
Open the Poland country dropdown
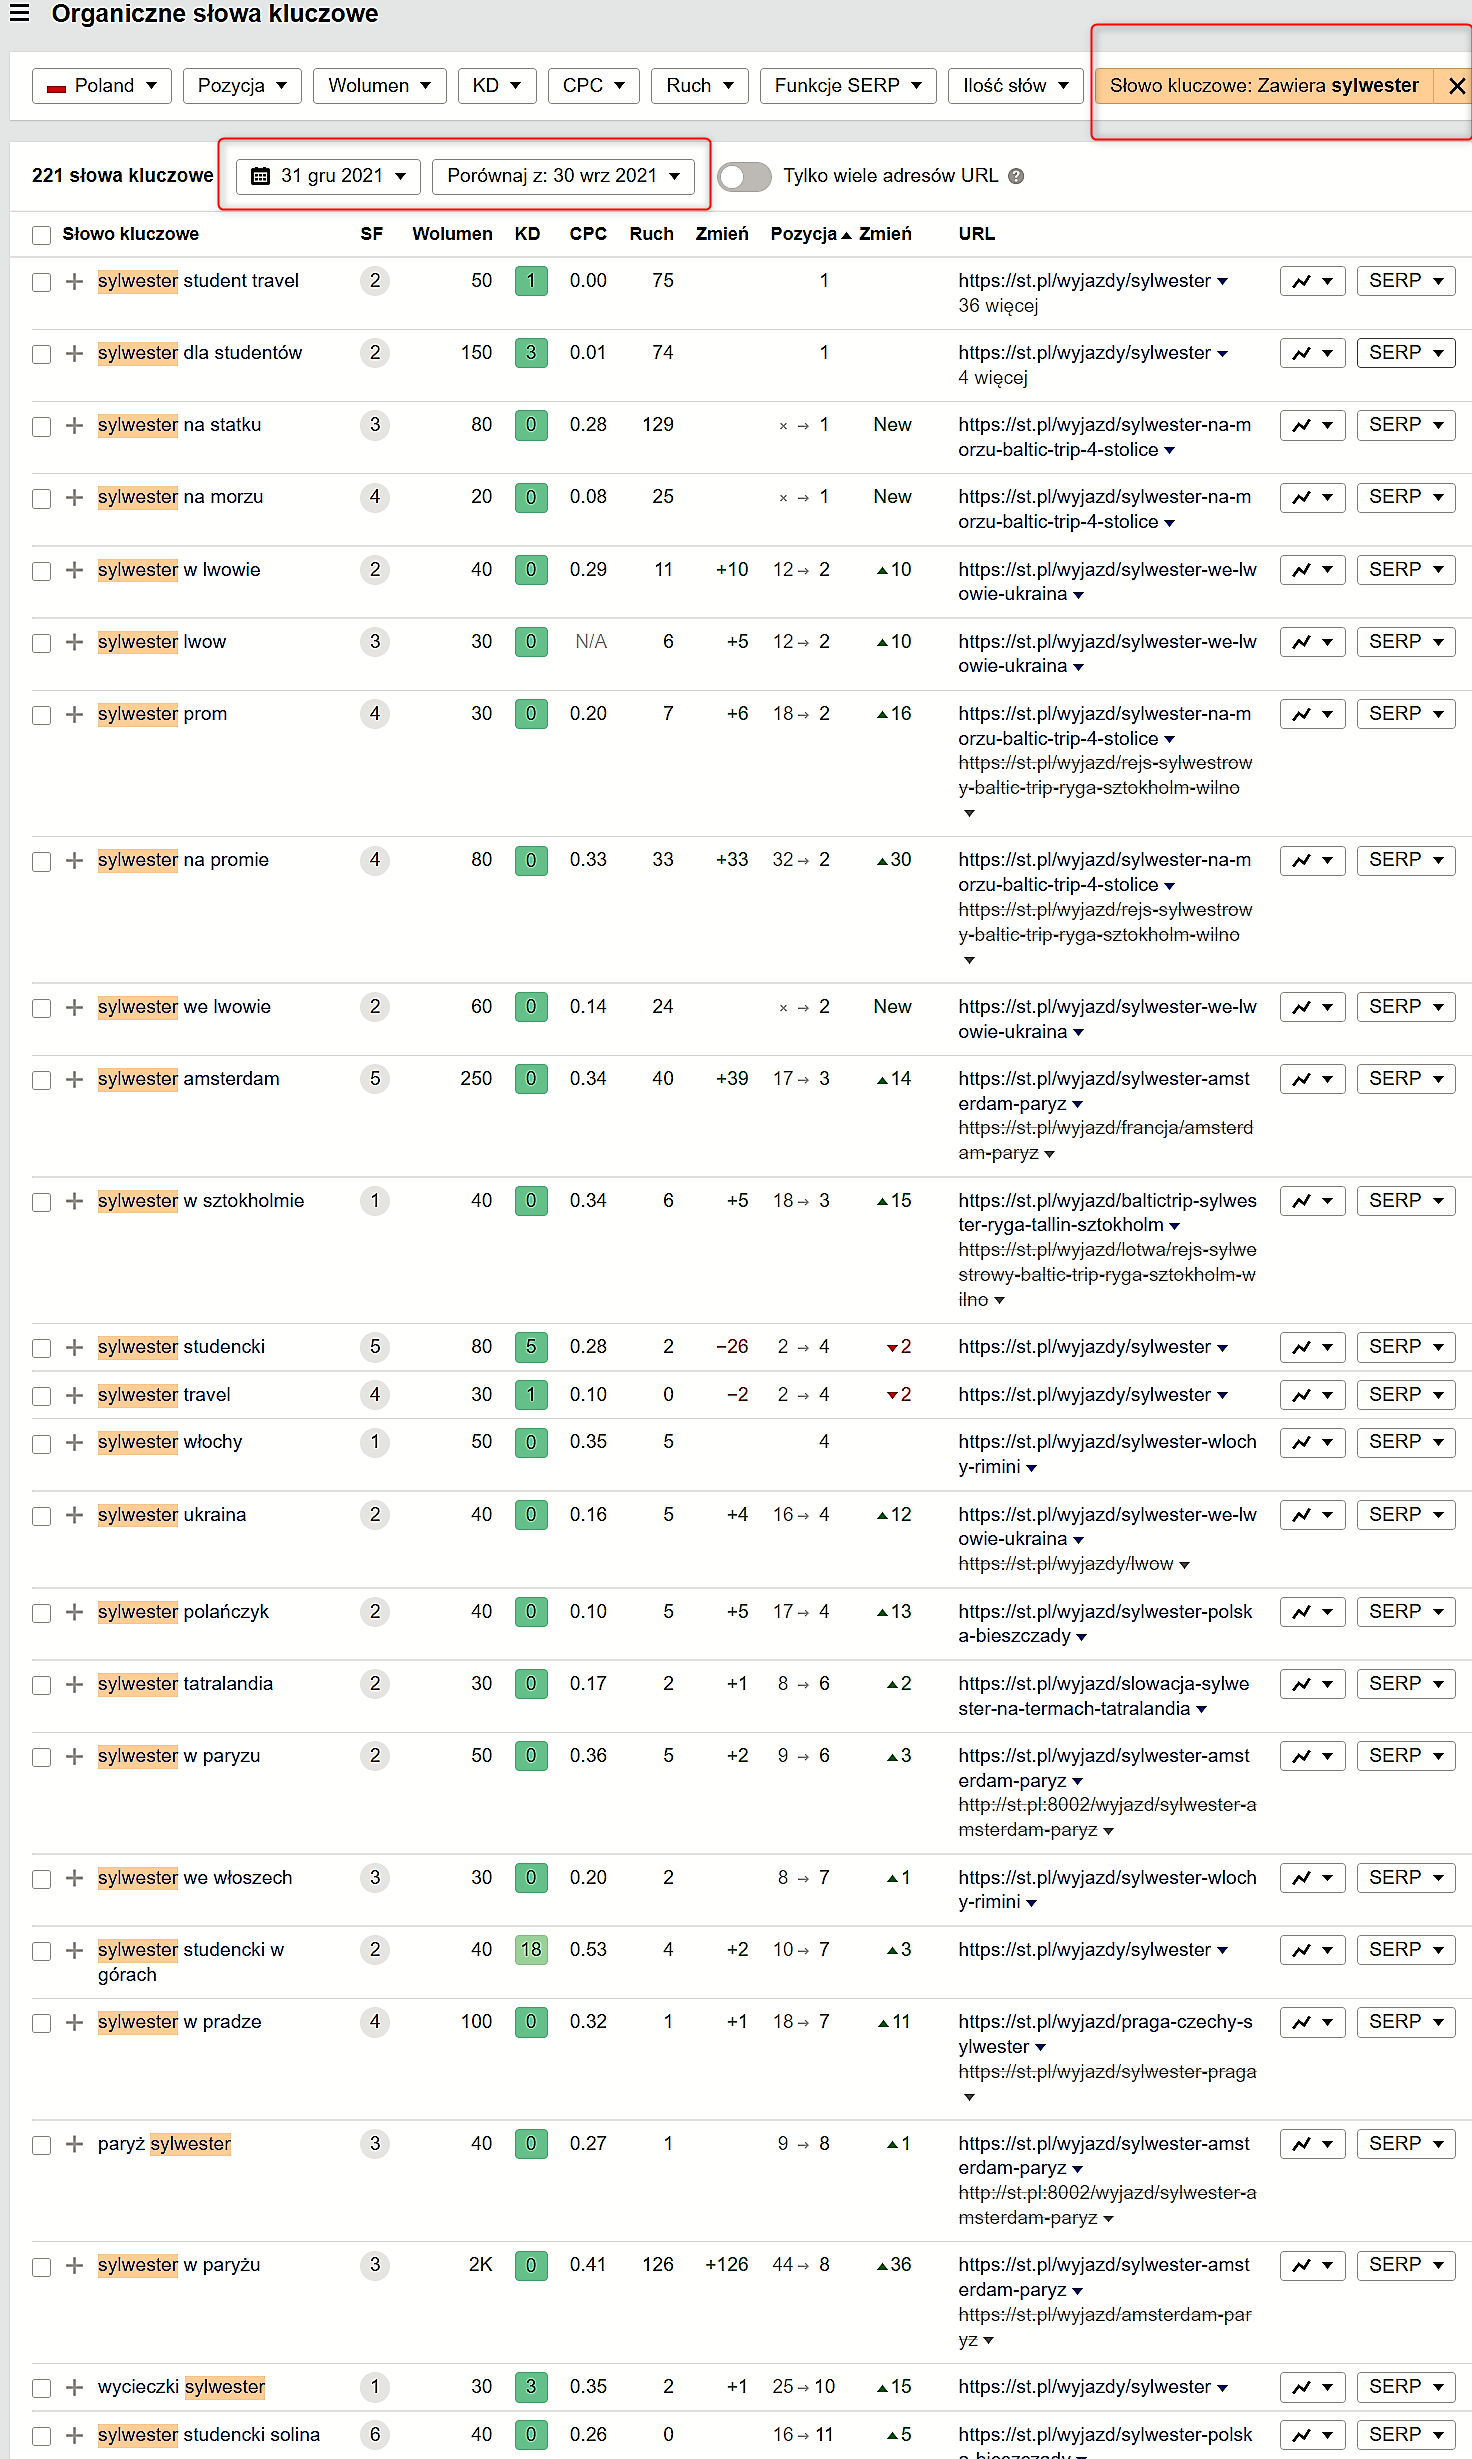pyautogui.click(x=102, y=86)
